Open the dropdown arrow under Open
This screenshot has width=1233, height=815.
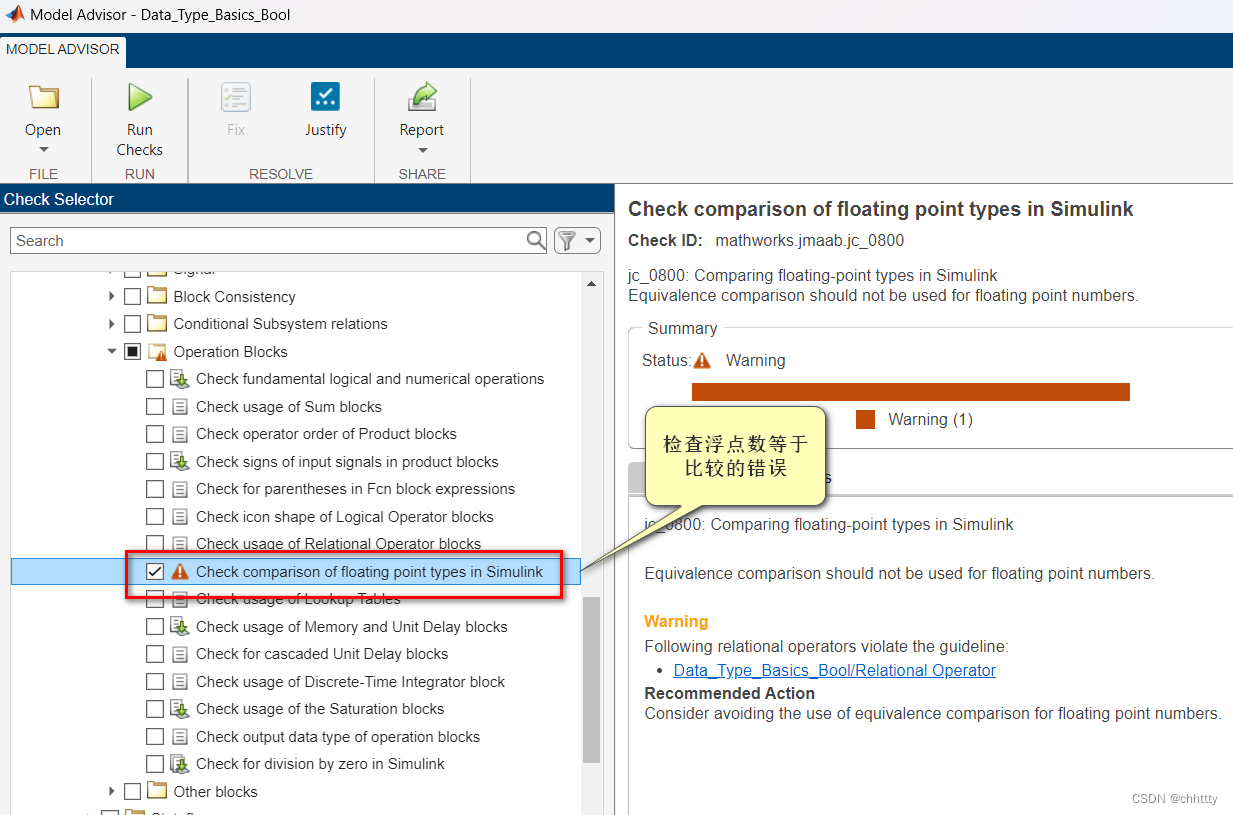coord(43,151)
